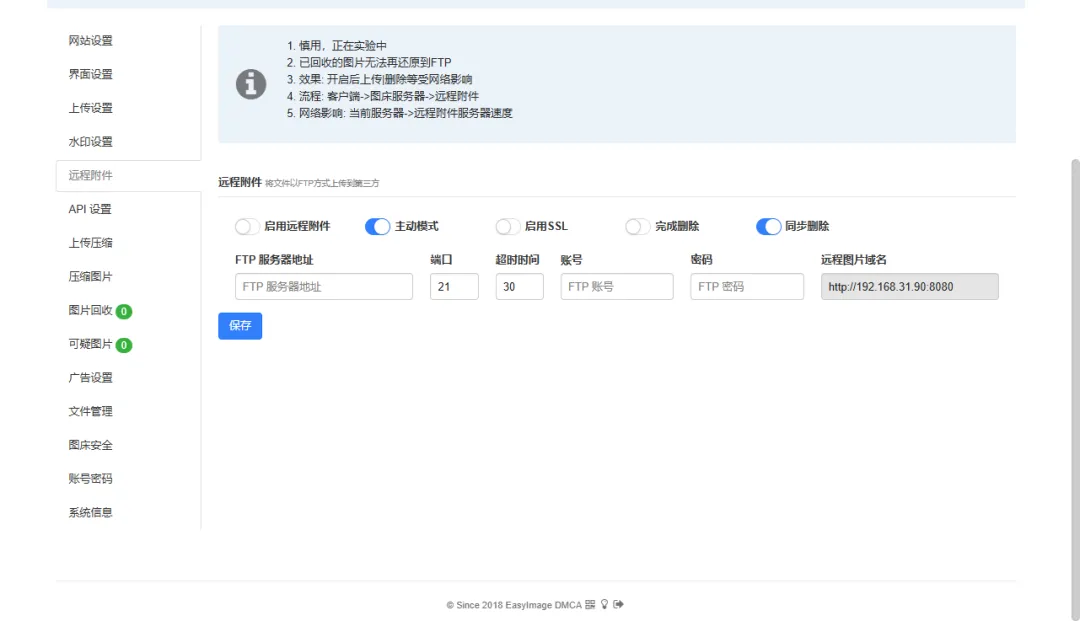Click the info circle icon in notice box

click(251, 85)
